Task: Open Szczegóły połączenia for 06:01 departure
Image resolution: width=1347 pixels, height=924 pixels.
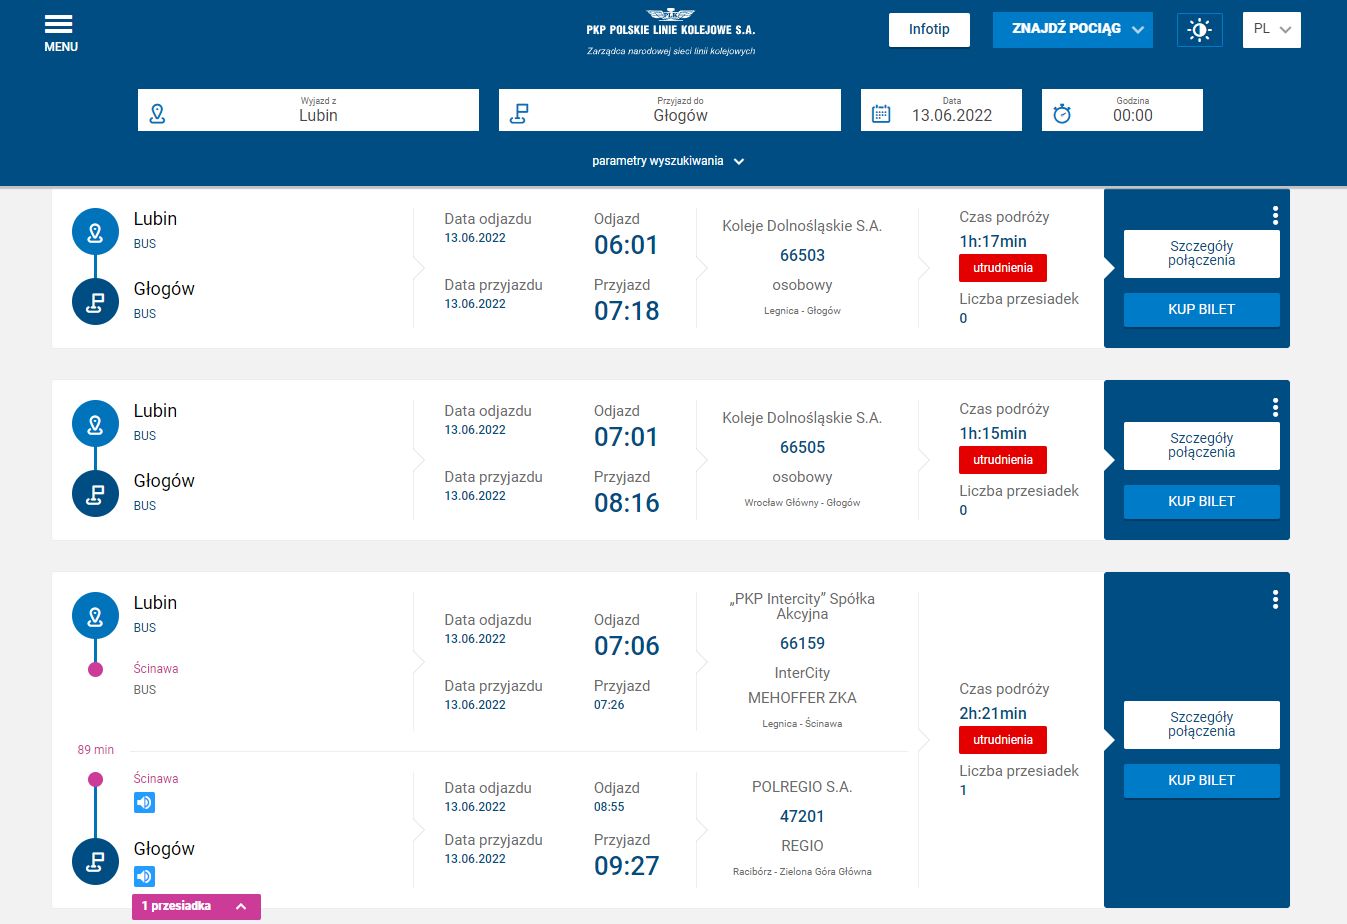Action: 1201,254
